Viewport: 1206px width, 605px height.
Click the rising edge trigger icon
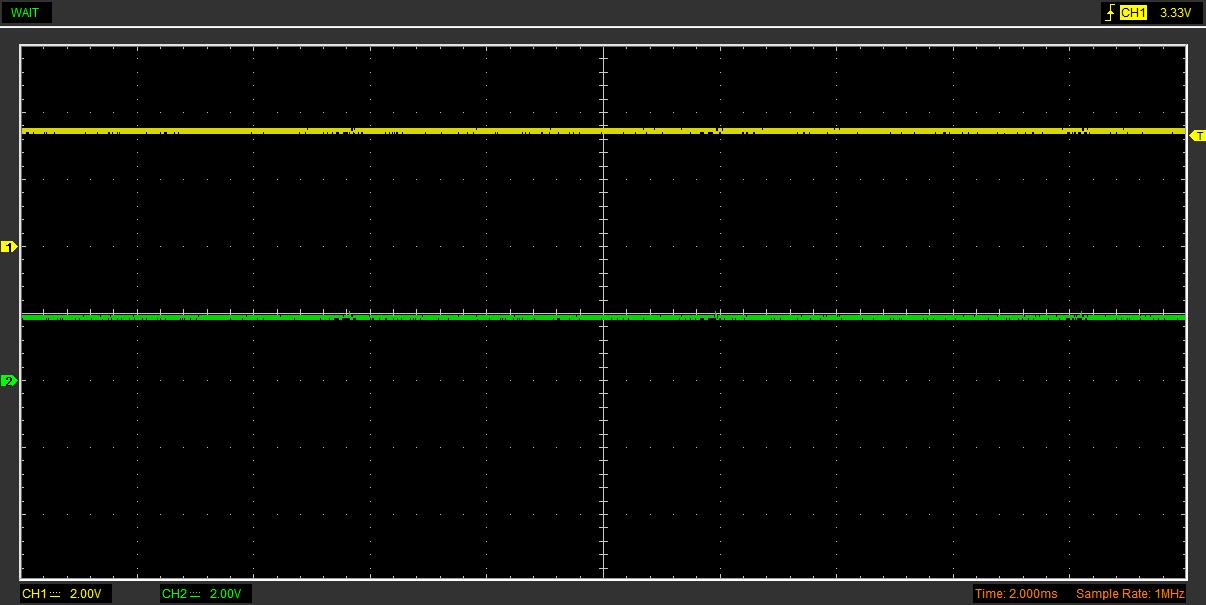pos(1109,13)
